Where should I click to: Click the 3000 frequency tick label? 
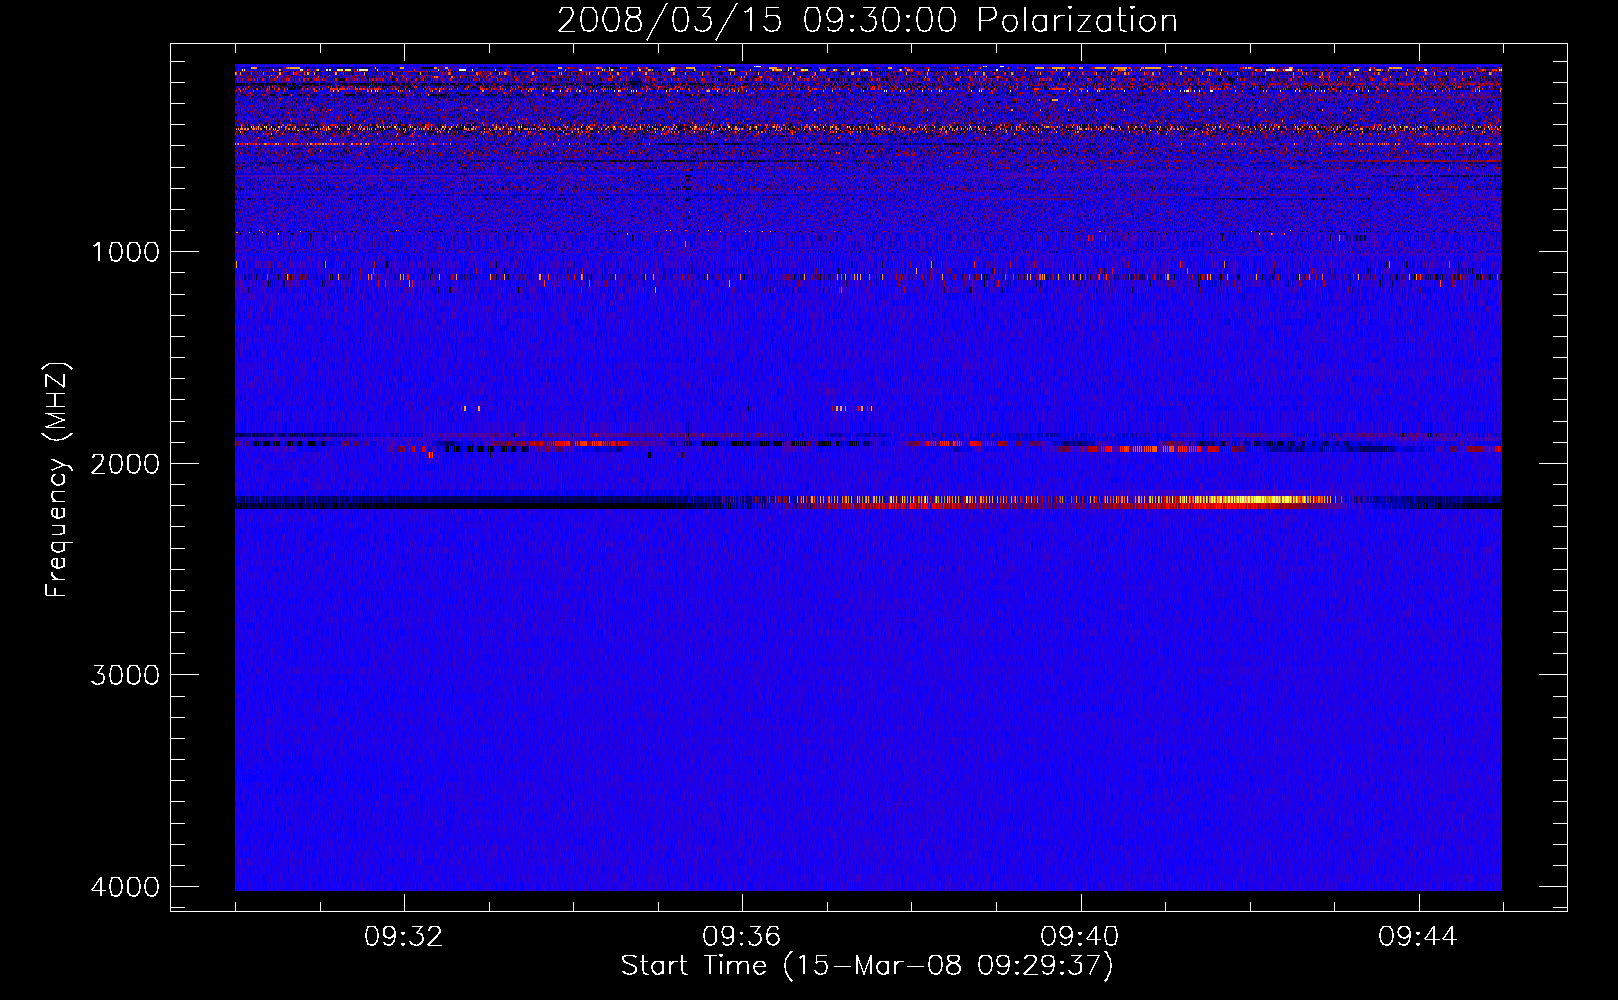click(126, 675)
